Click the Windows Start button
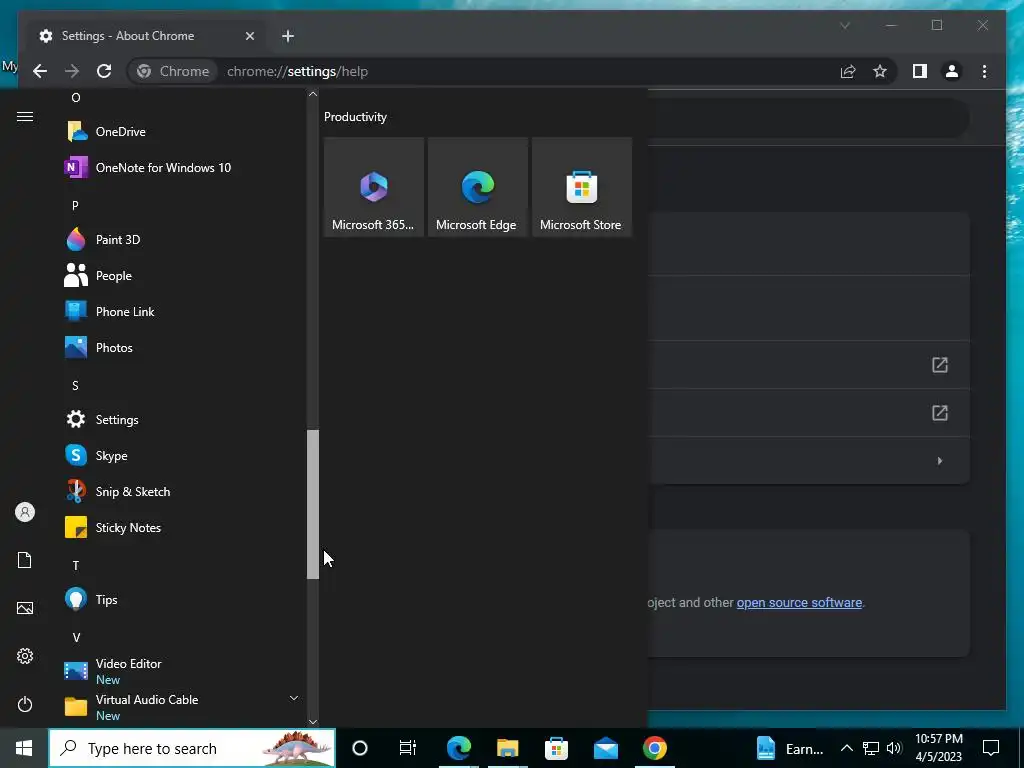 24,748
